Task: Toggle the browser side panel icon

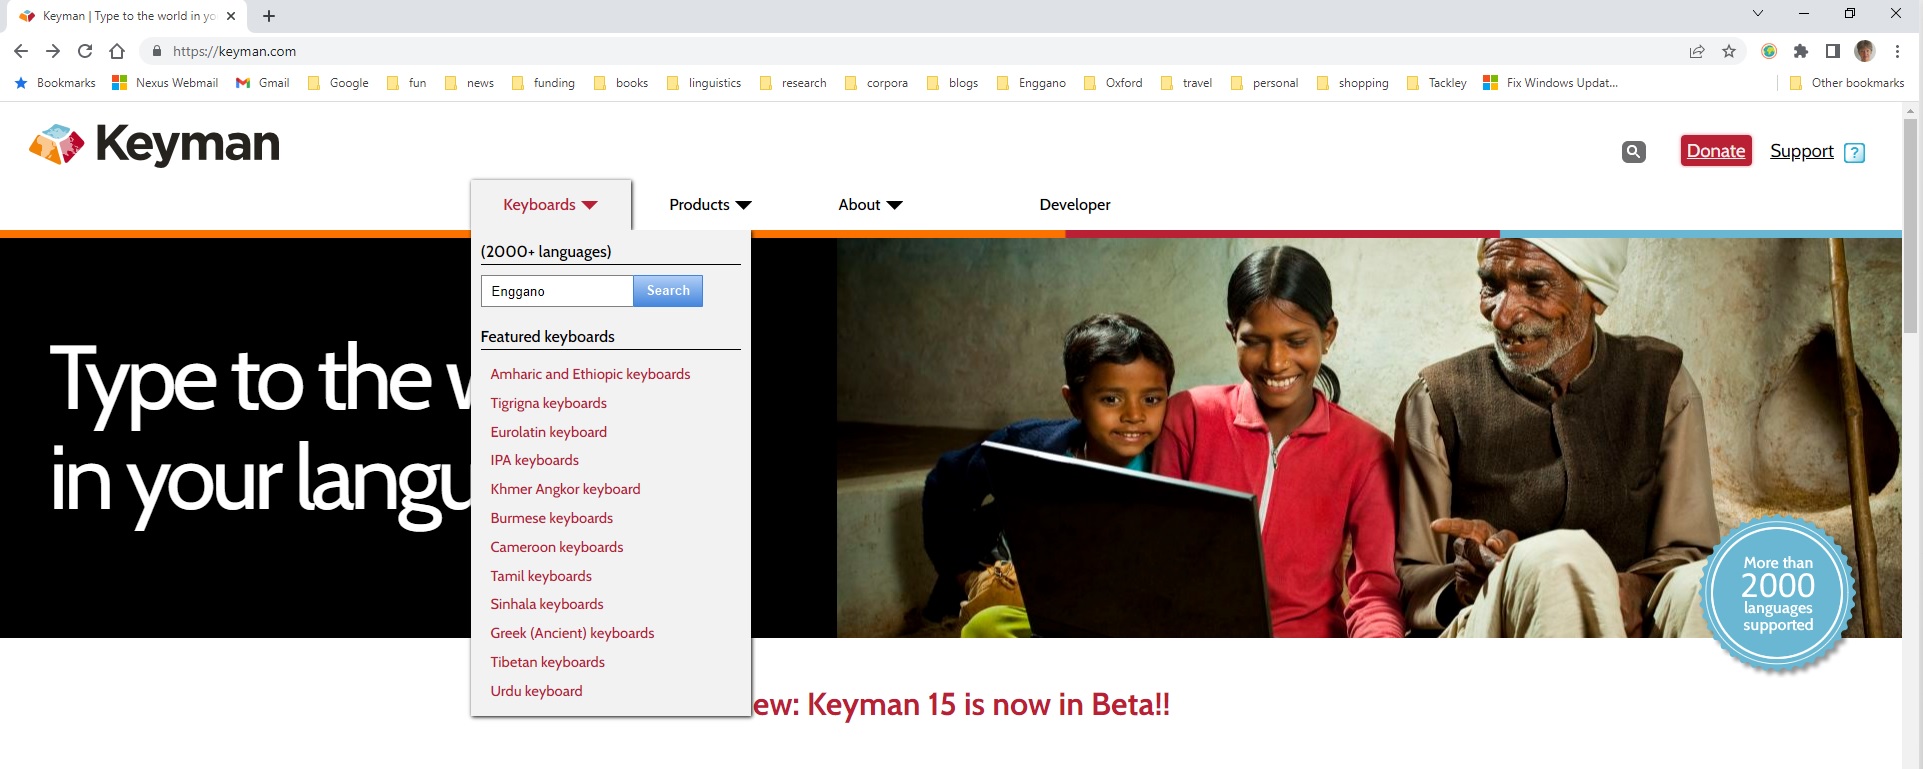Action: pos(1832,52)
